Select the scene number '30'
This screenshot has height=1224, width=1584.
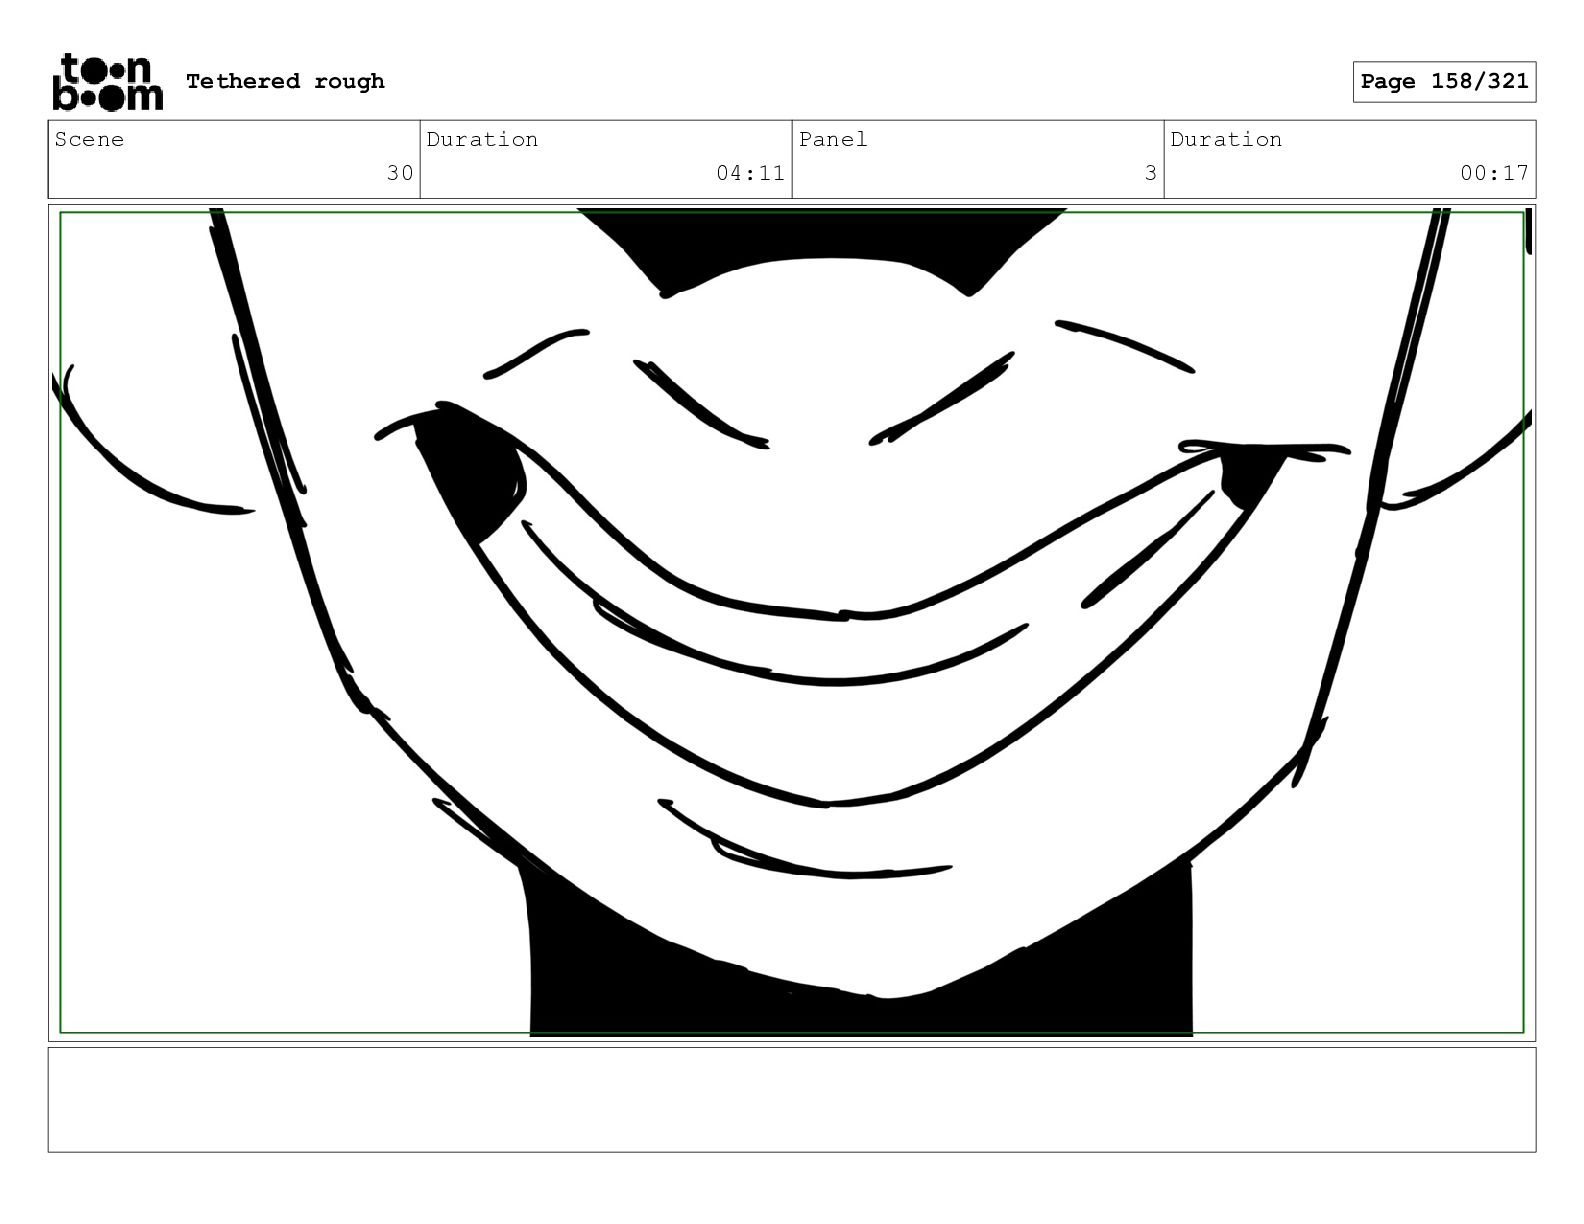click(400, 173)
